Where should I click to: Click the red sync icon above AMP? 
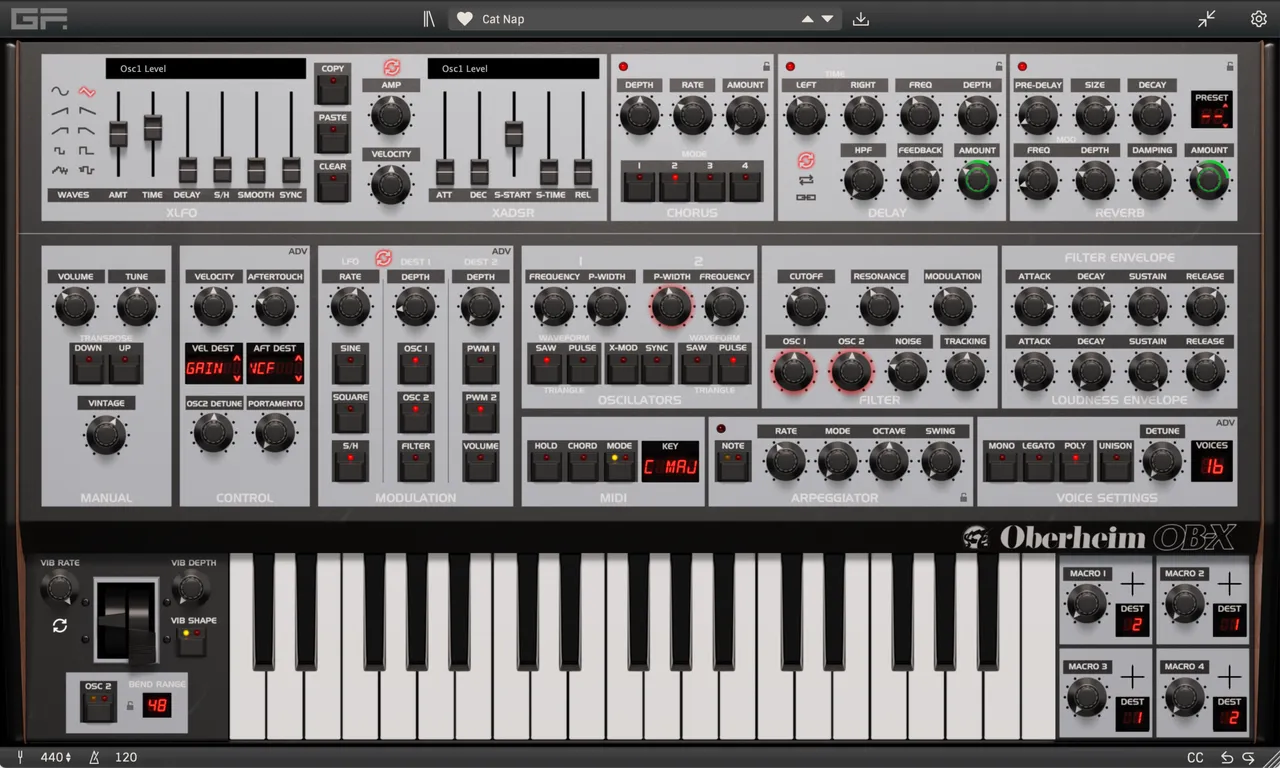(391, 68)
